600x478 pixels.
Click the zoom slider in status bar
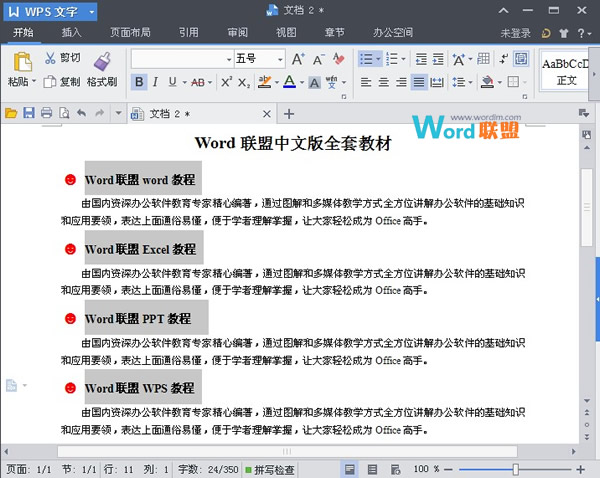[515, 469]
